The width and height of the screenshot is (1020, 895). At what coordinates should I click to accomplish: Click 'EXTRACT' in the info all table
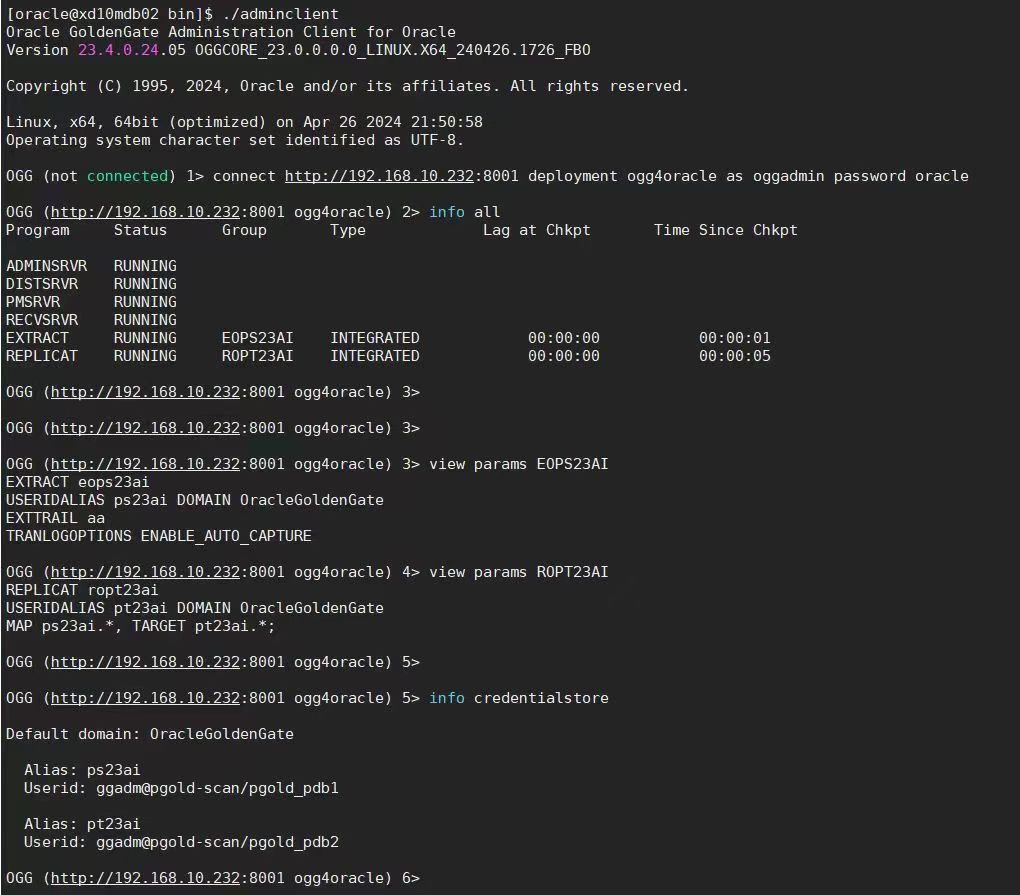tap(37, 338)
